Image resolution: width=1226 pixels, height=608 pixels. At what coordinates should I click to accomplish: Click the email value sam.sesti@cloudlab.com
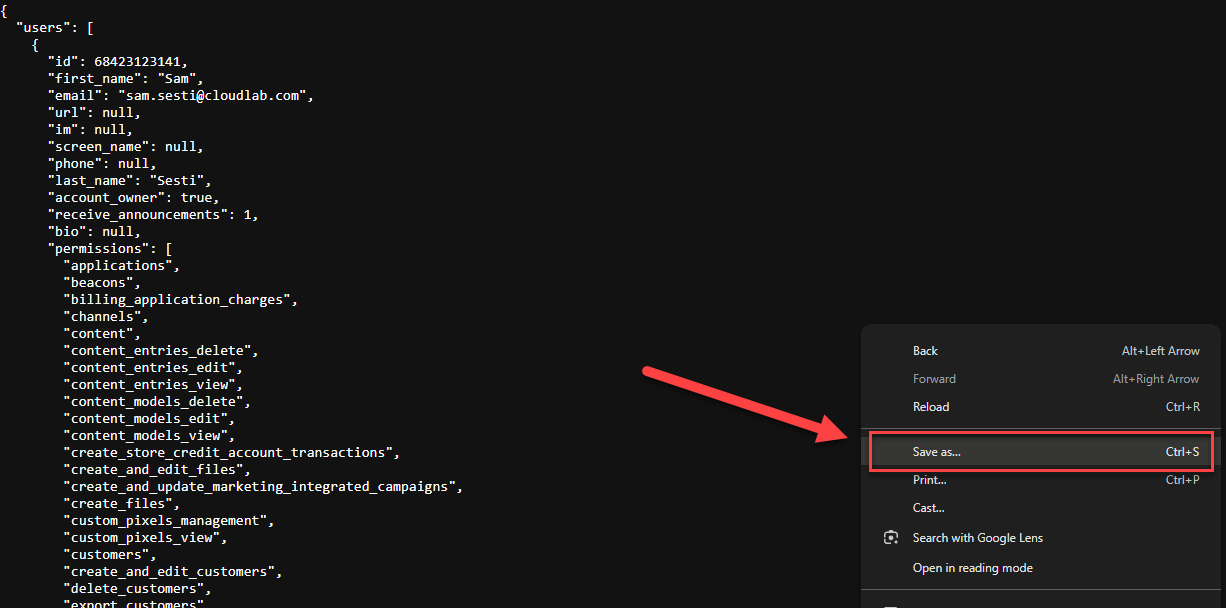215,96
